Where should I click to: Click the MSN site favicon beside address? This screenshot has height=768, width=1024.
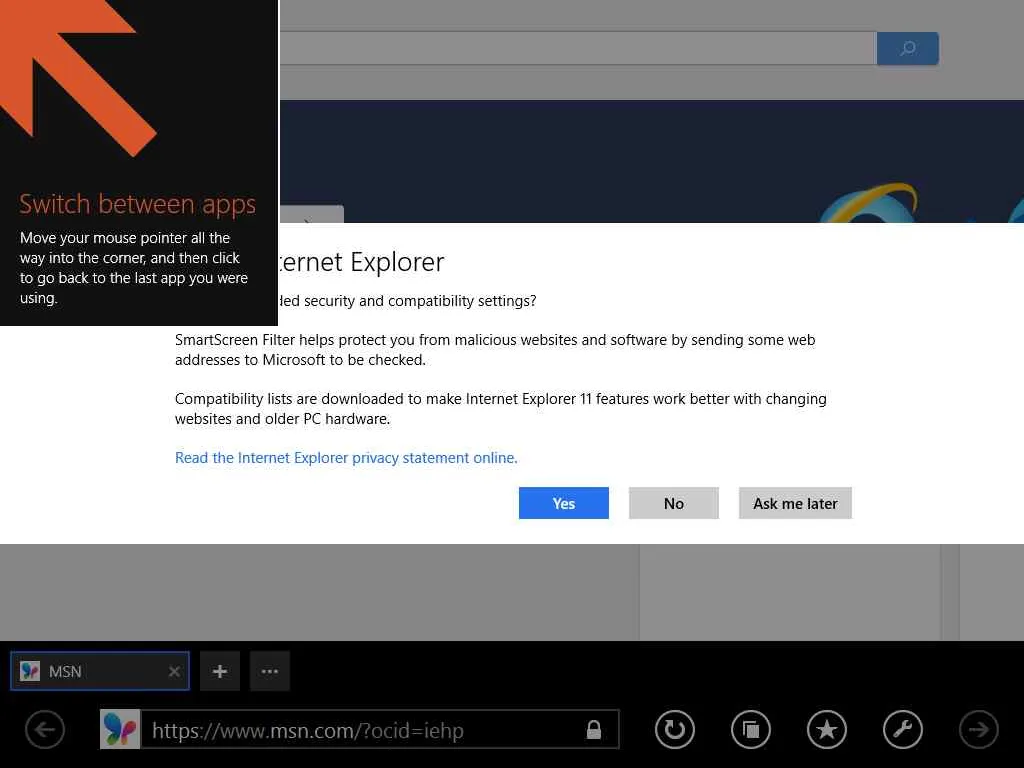[120, 729]
